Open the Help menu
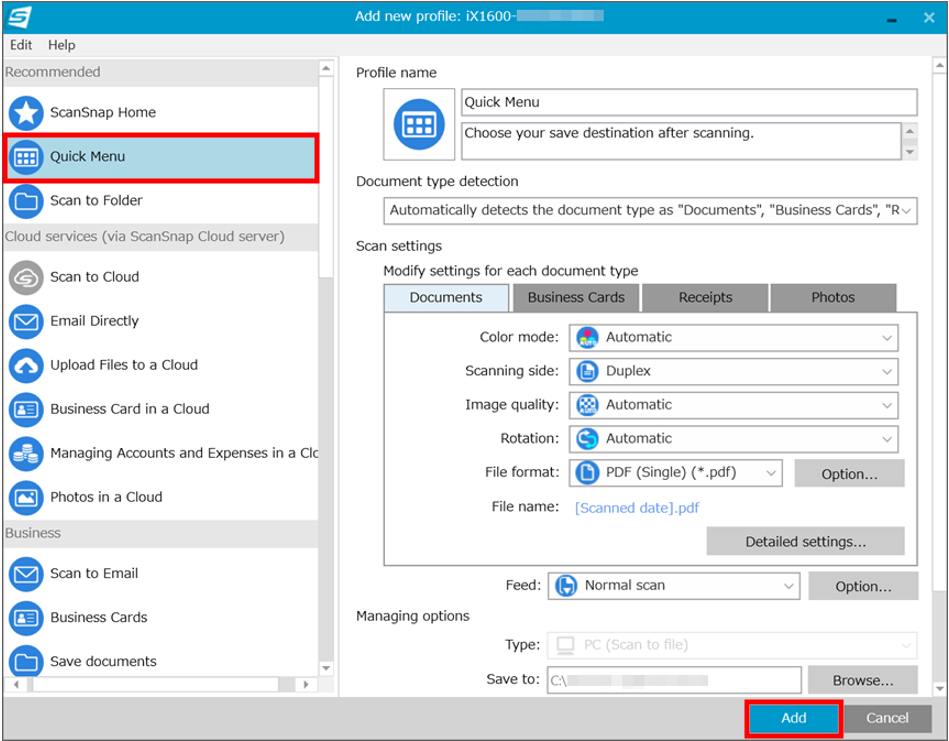 pos(62,45)
